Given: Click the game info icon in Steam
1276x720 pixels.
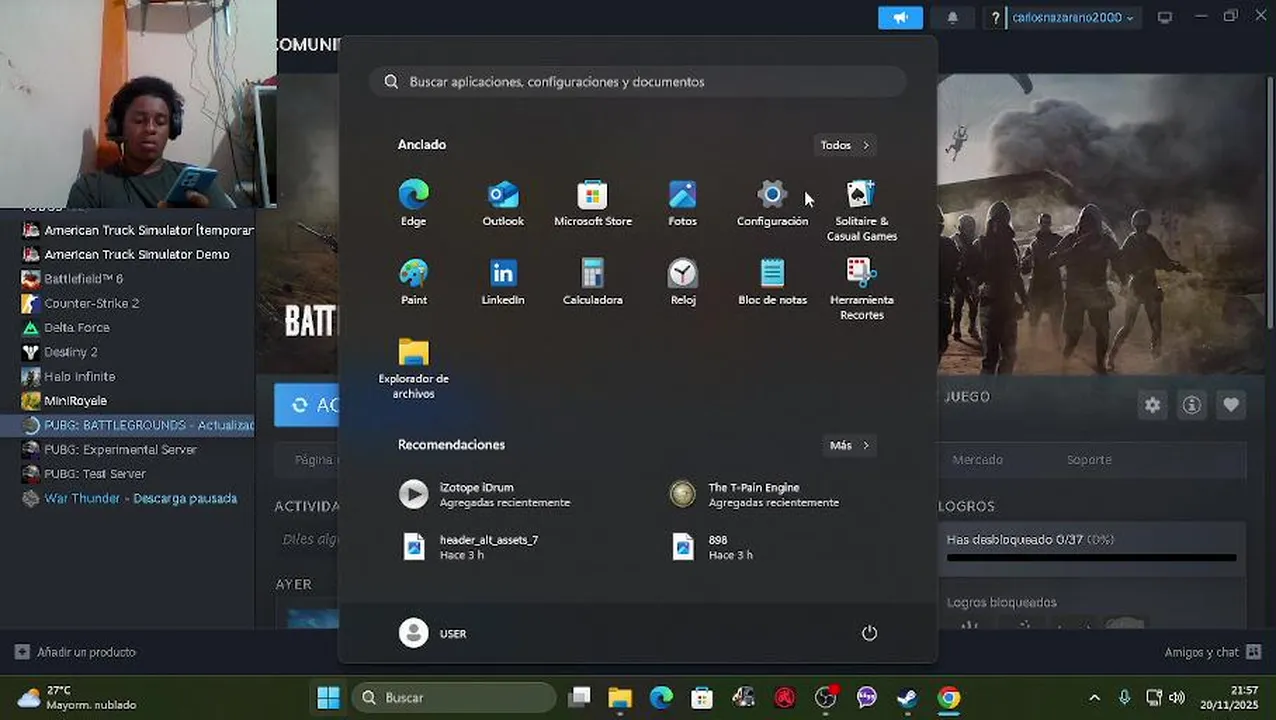Looking at the screenshot, I should (1192, 405).
